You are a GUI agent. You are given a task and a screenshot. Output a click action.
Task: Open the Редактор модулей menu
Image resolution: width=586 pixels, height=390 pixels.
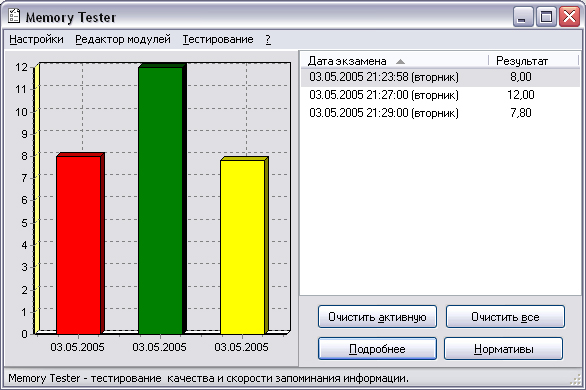[123, 39]
